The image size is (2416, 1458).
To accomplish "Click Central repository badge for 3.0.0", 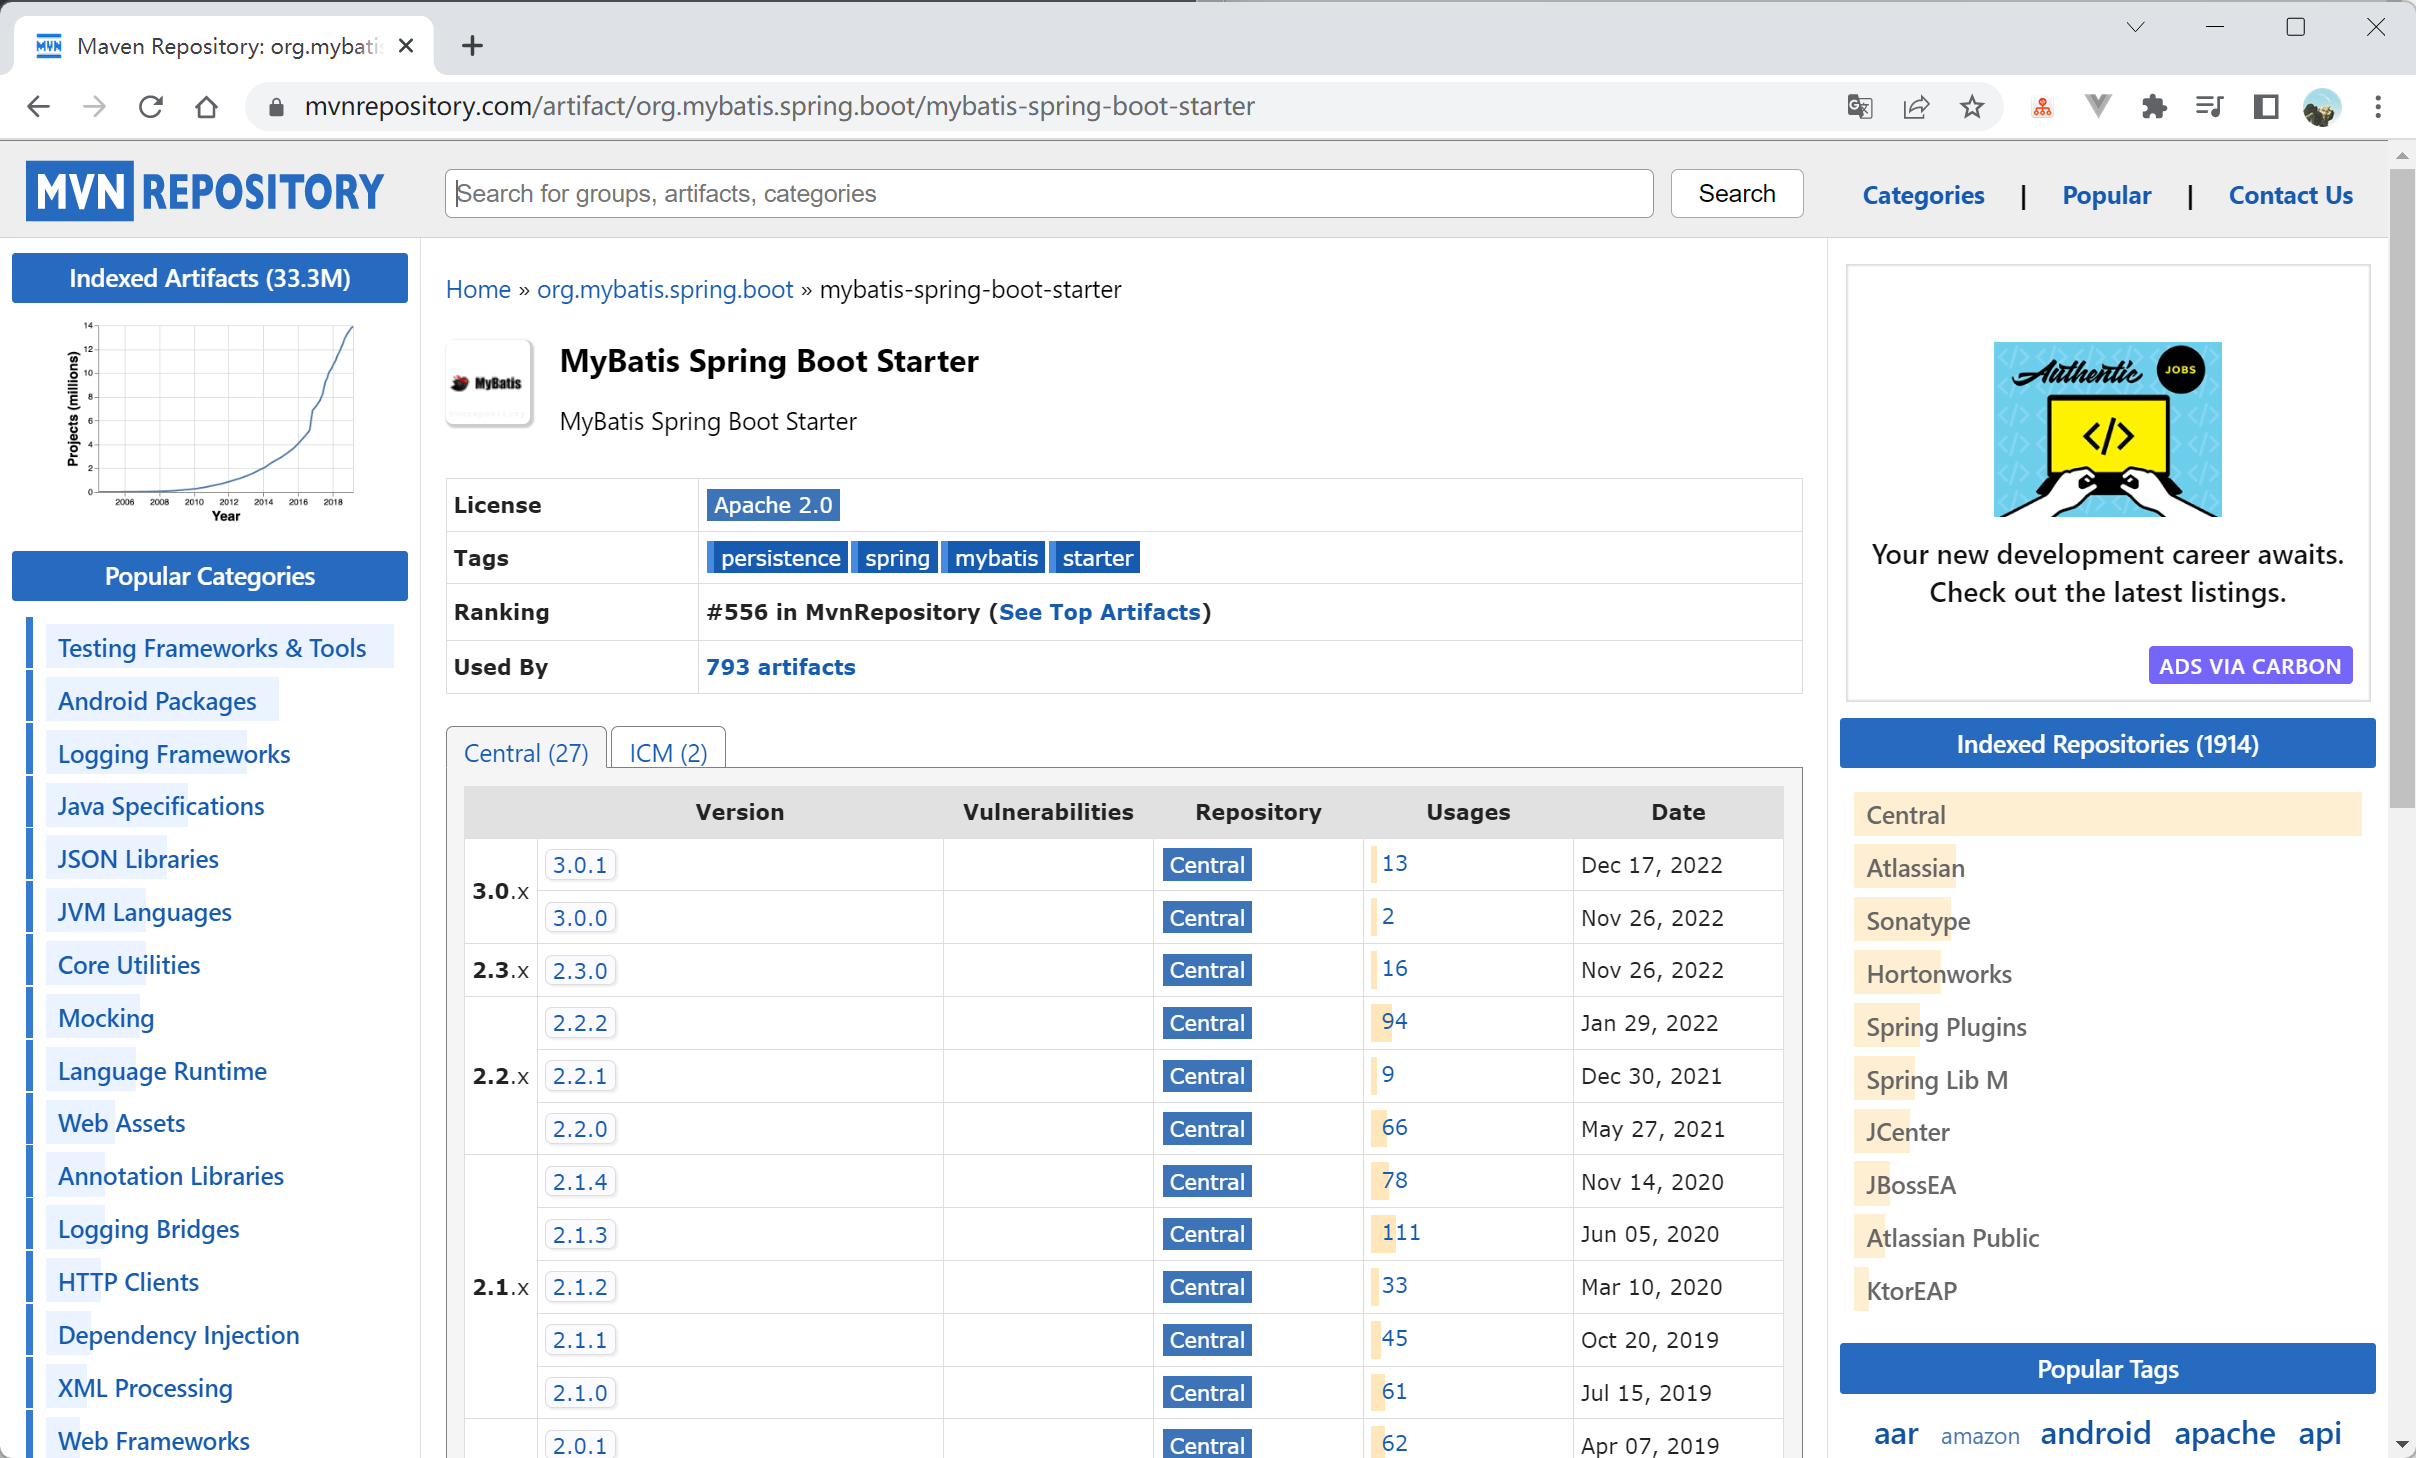I will point(1207,918).
